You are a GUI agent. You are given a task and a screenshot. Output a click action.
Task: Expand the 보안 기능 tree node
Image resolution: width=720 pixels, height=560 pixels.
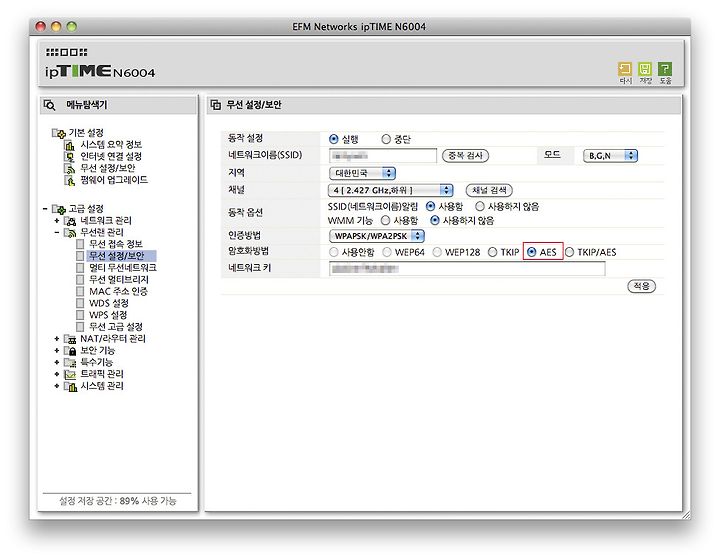pyautogui.click(x=56, y=351)
